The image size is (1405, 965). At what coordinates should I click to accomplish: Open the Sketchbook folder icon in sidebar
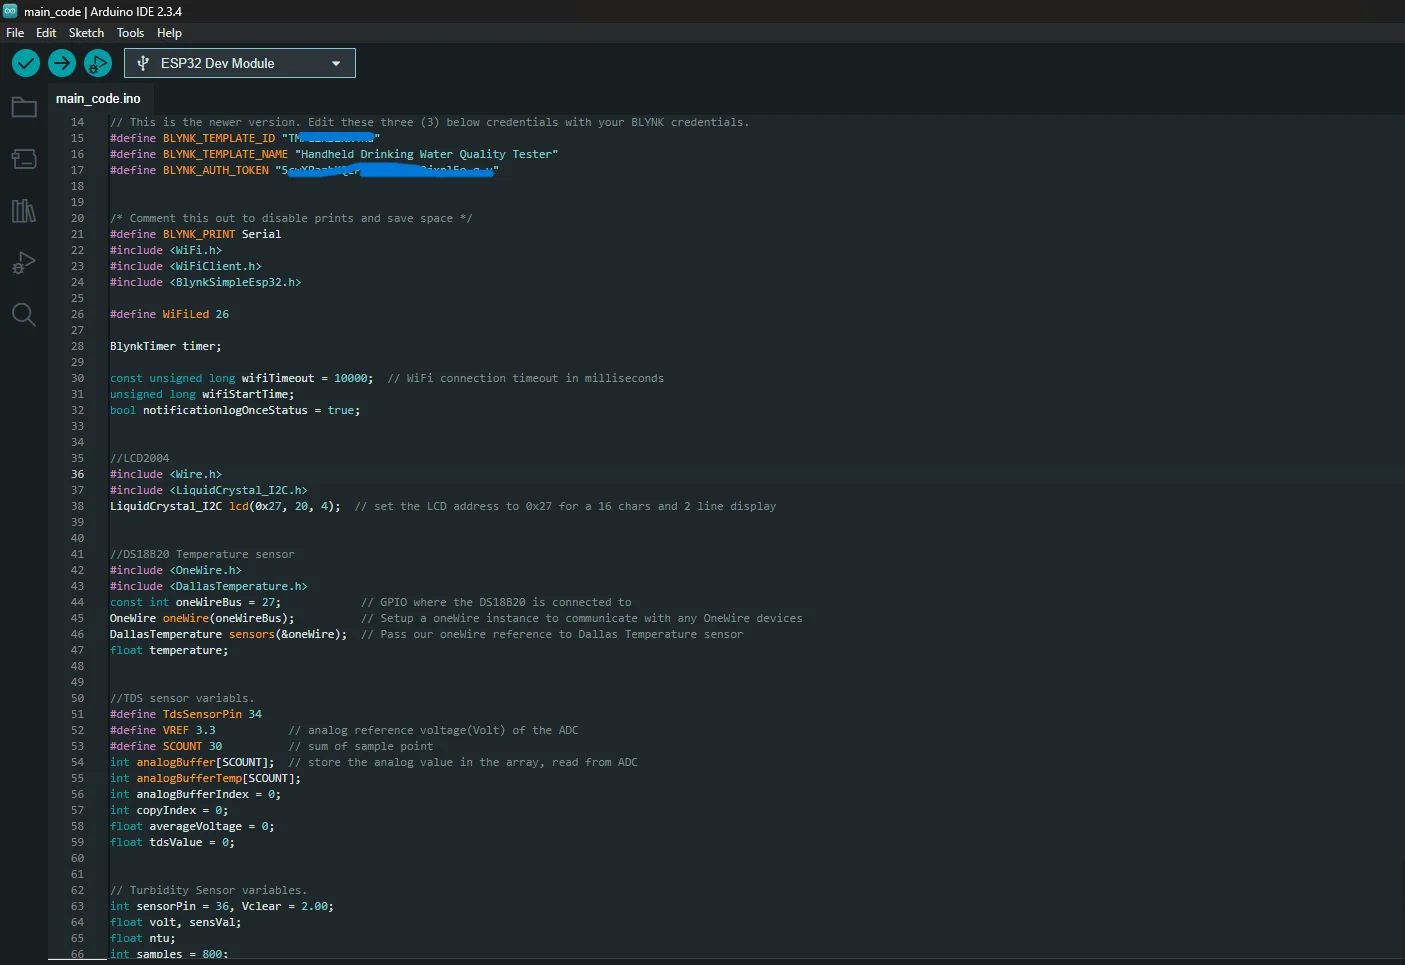[x=24, y=107]
